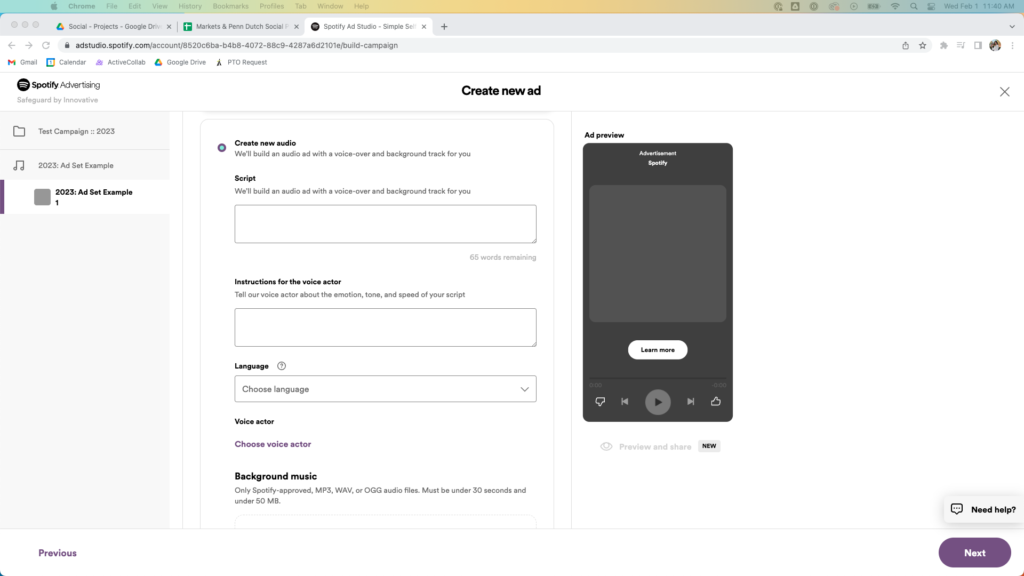Image resolution: width=1024 pixels, height=576 pixels.
Task: Open Preview and share option
Action: 655,447
